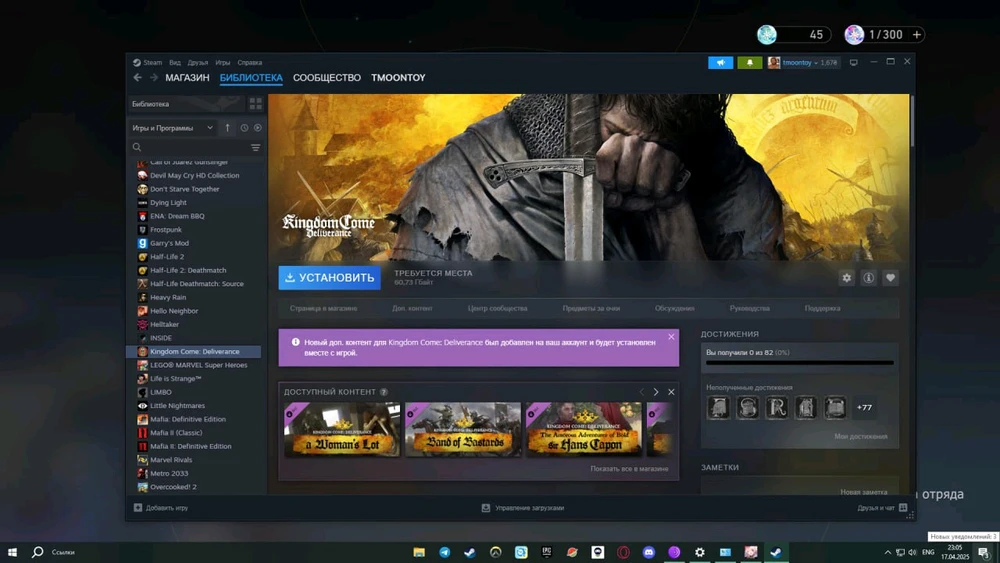Open Epic Games Launcher from taskbar
1000x563 pixels.
[x=547, y=552]
